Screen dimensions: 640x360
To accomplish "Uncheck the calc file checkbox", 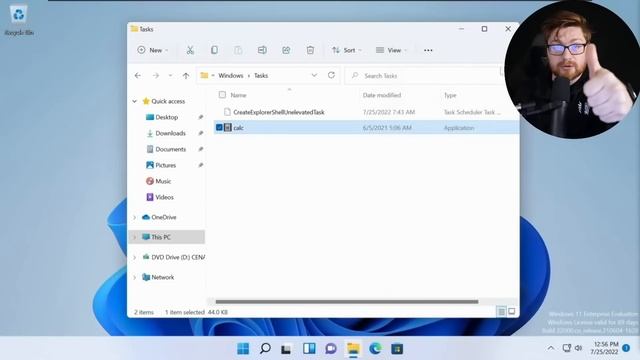I will pyautogui.click(x=219, y=127).
